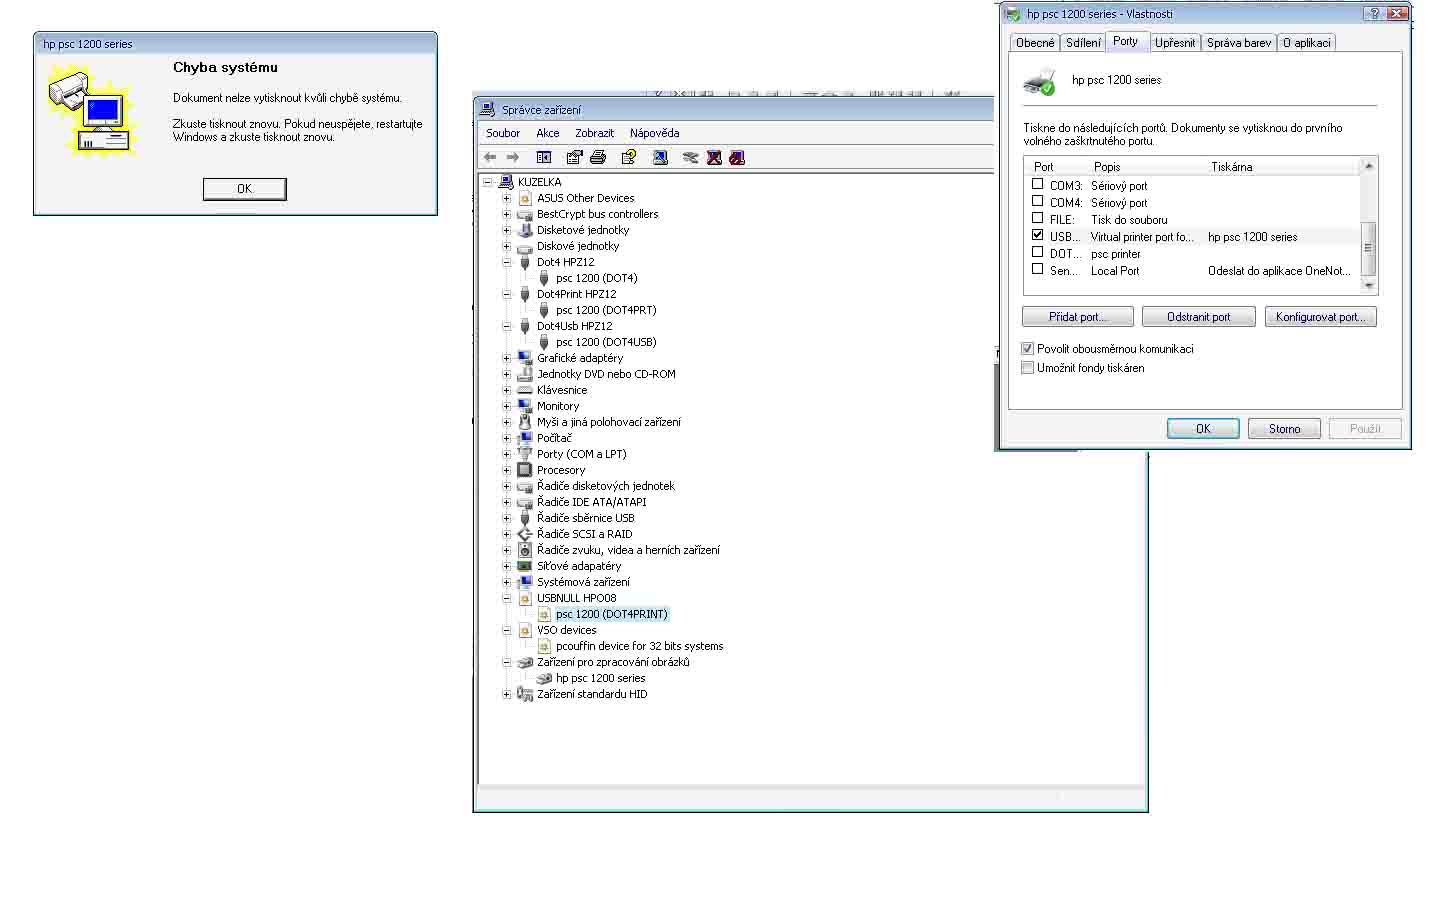
Task: Click the last dark-red toolbar icon after the red X
Action: coord(737,157)
